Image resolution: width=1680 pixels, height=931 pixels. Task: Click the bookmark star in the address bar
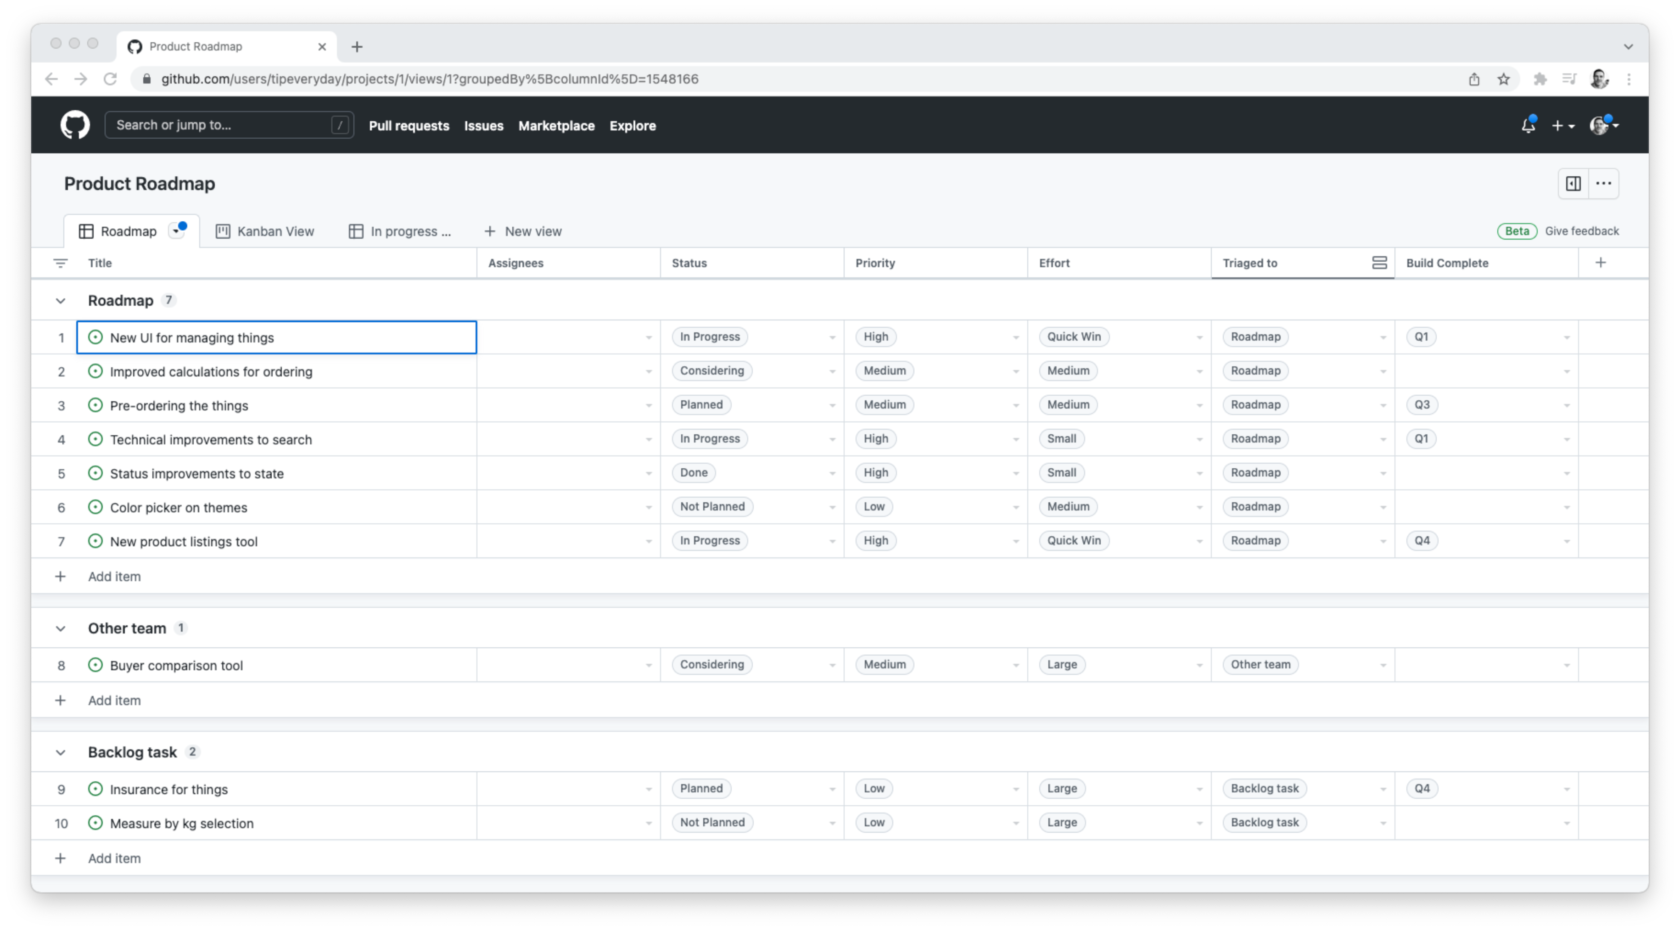tap(1503, 78)
